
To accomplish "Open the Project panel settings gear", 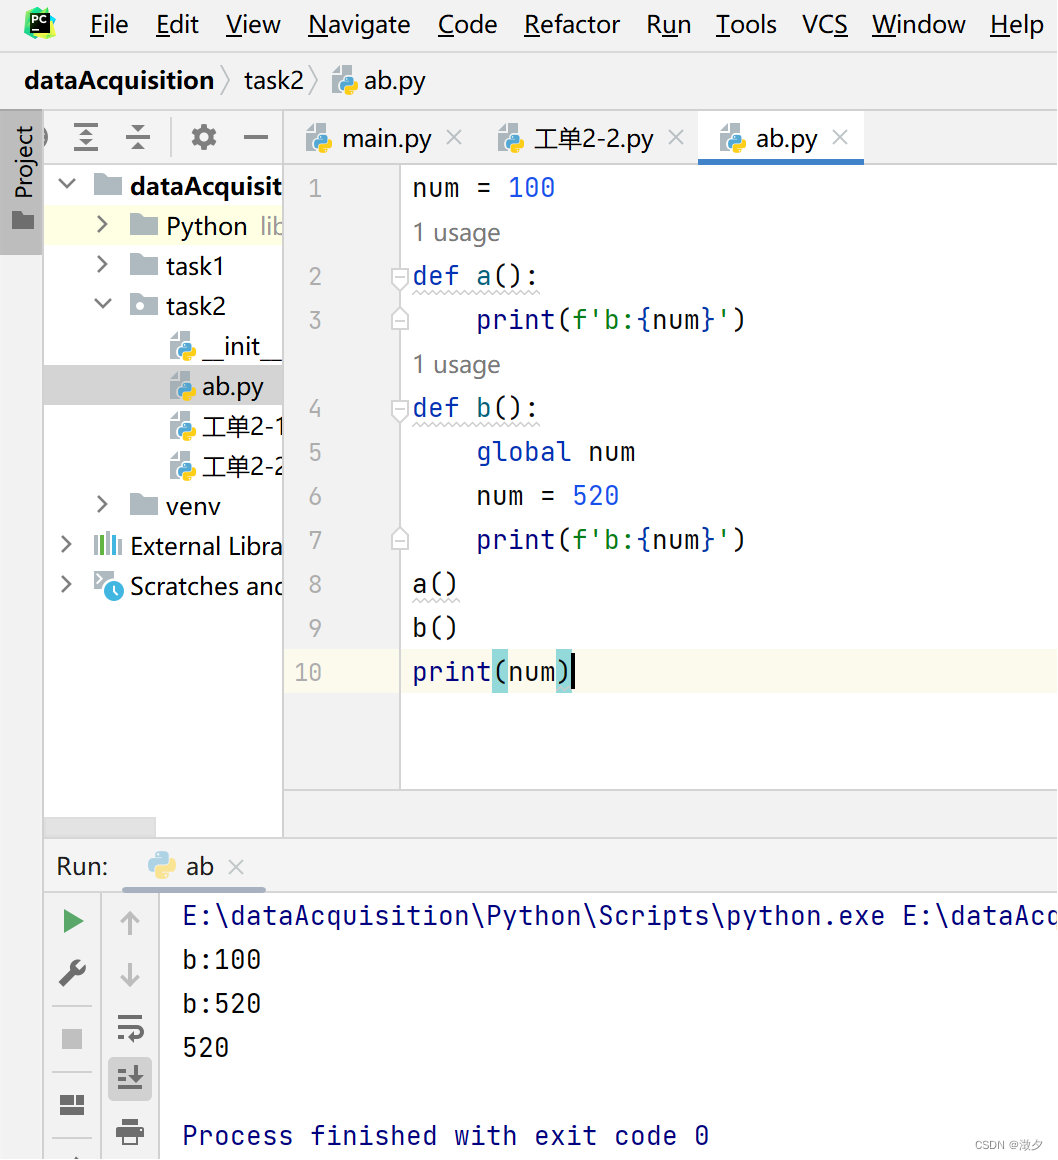I will pos(203,138).
